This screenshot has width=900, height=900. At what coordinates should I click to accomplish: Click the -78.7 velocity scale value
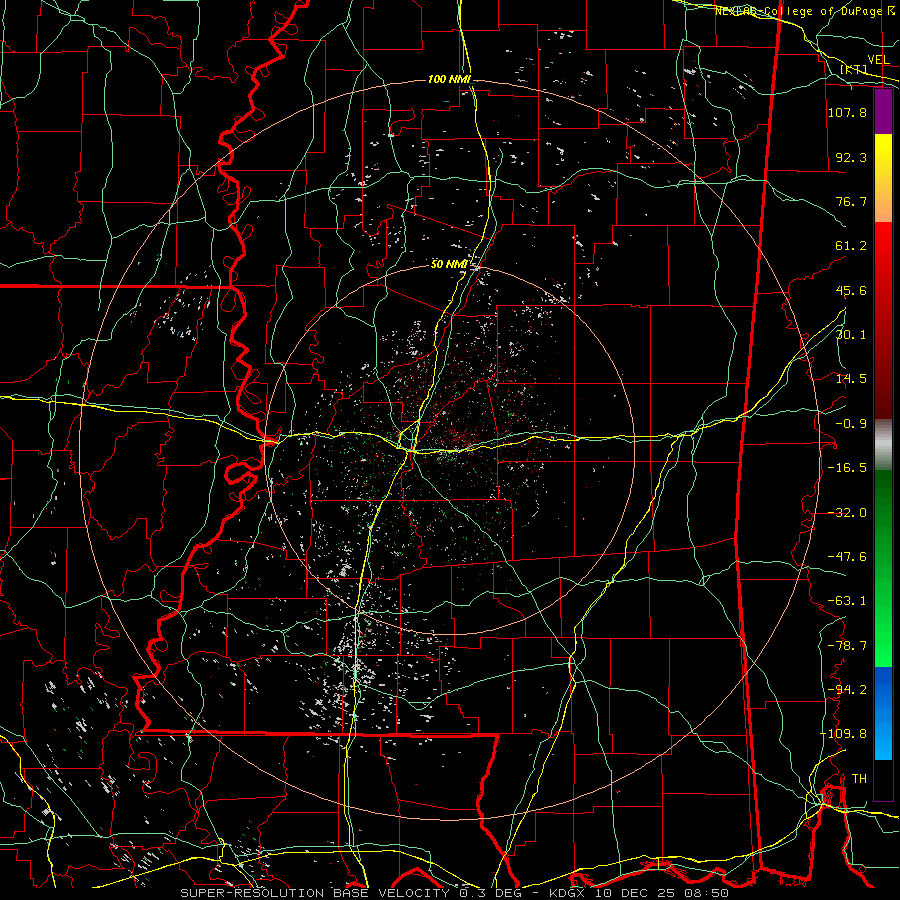click(x=847, y=646)
